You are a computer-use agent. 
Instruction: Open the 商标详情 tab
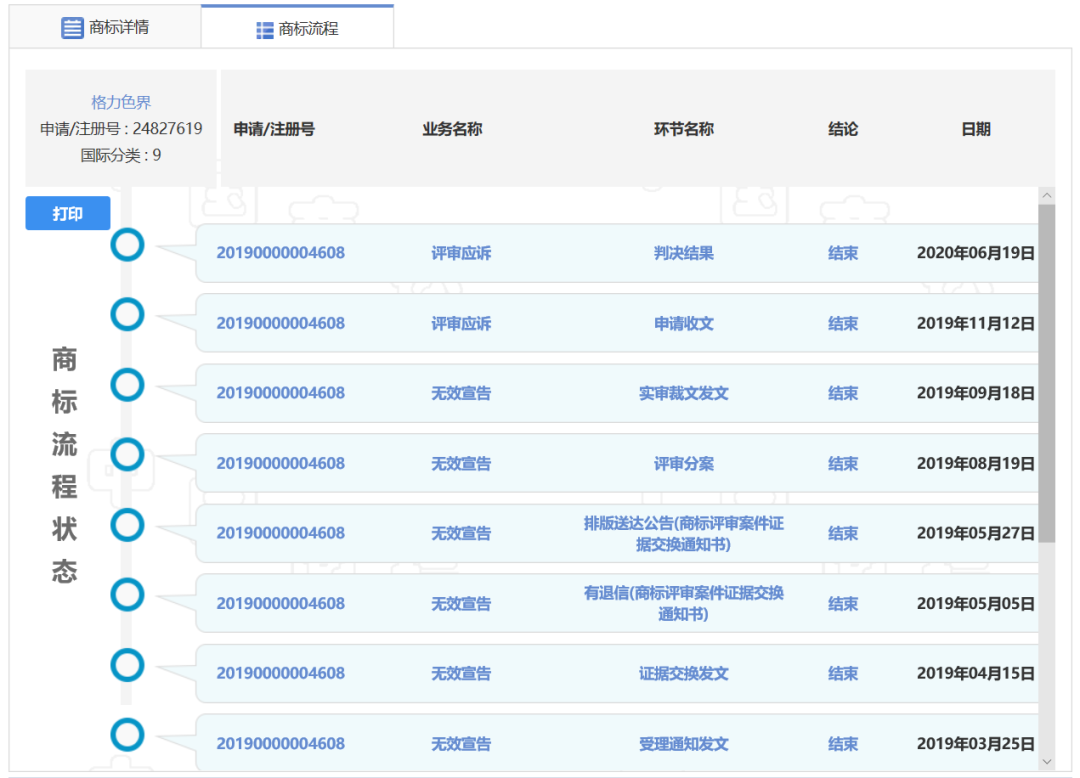point(105,27)
